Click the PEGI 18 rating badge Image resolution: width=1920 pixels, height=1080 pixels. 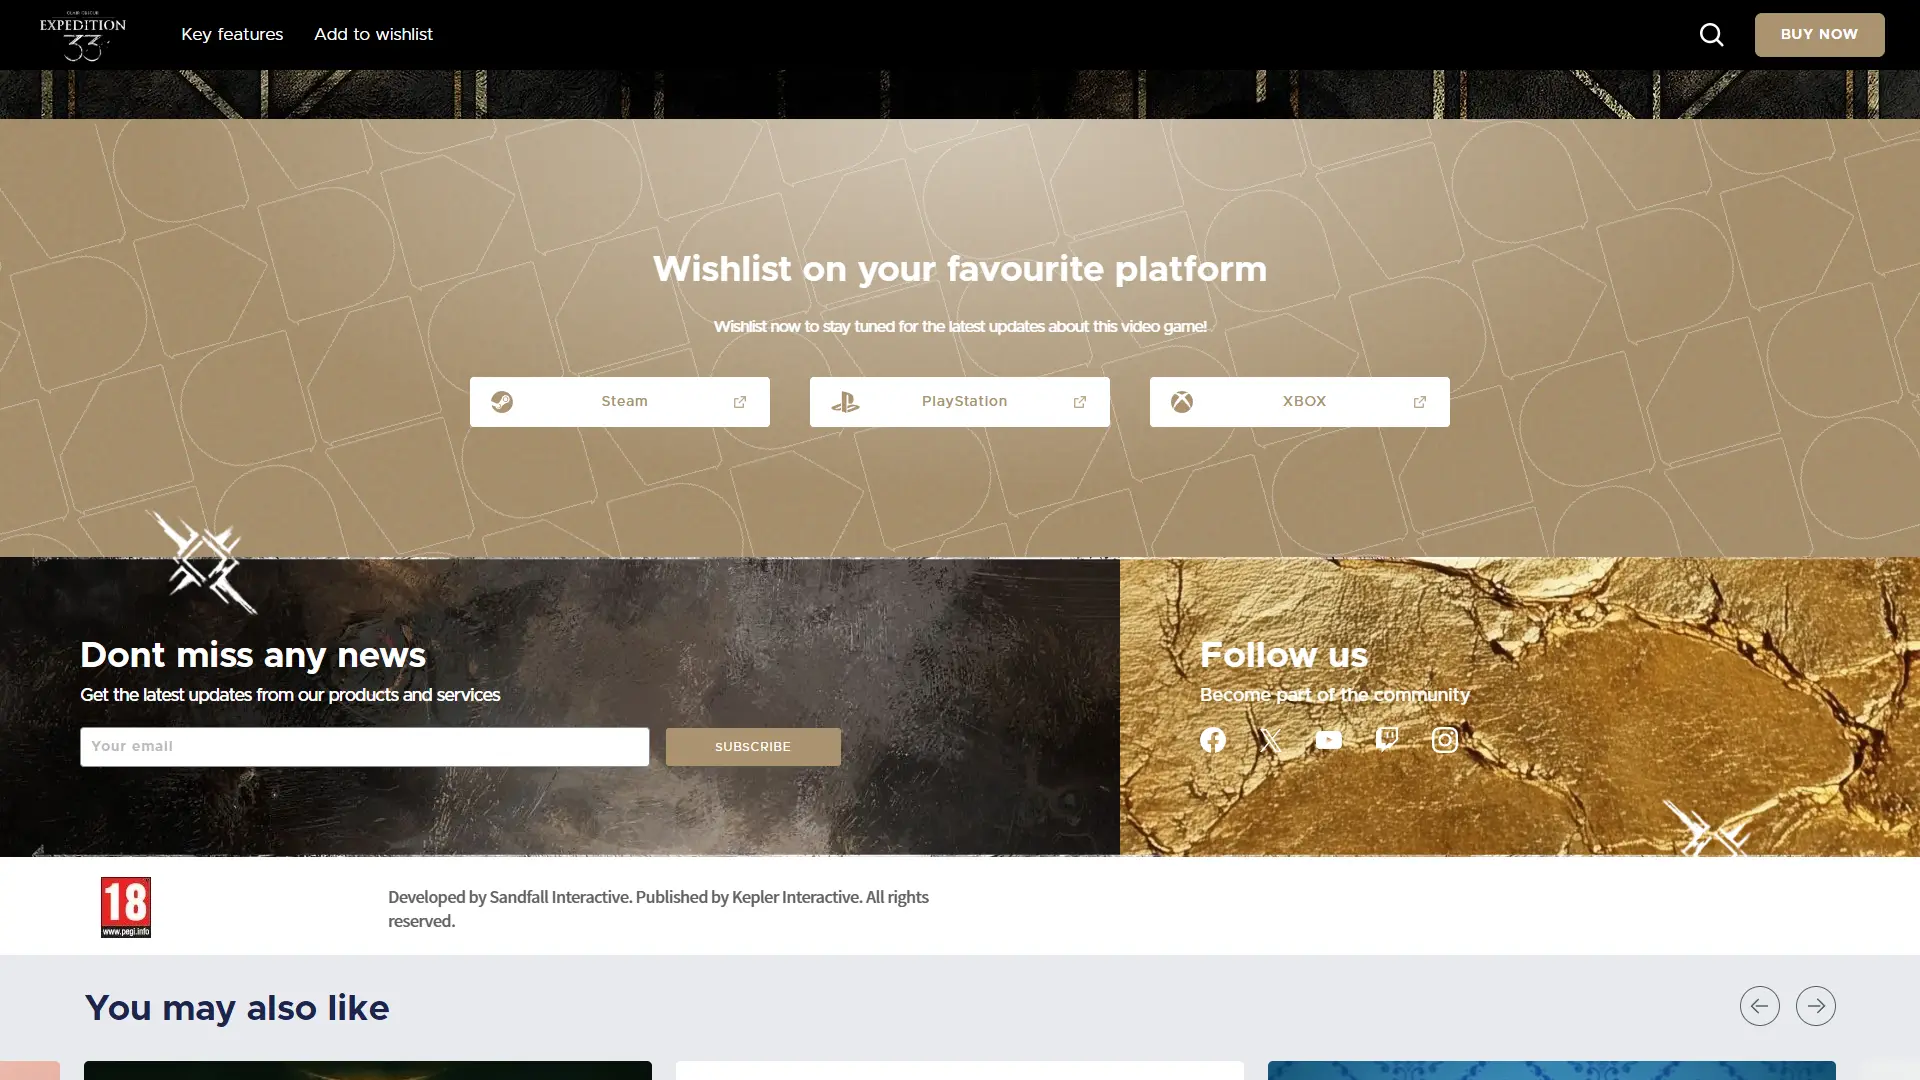coord(126,907)
